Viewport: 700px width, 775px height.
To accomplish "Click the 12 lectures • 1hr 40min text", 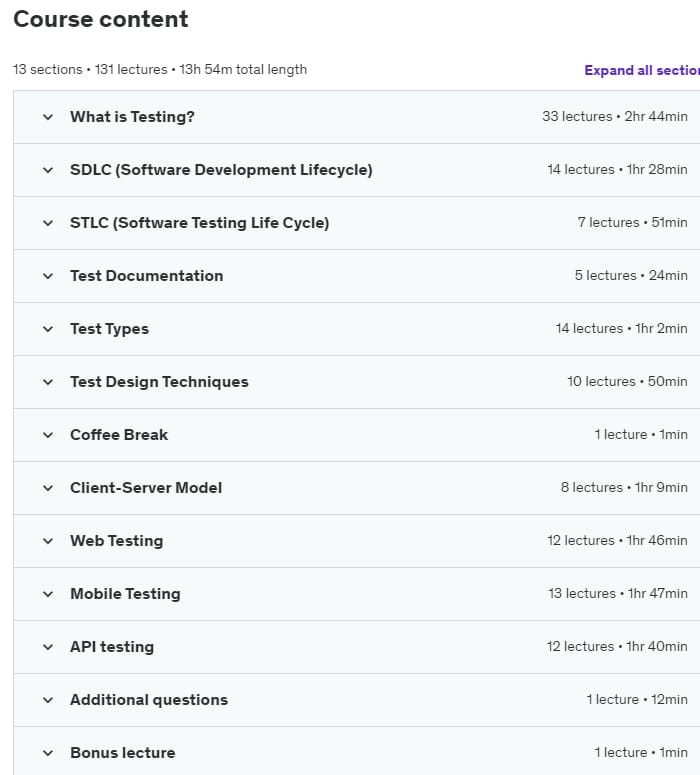I will click(617, 646).
